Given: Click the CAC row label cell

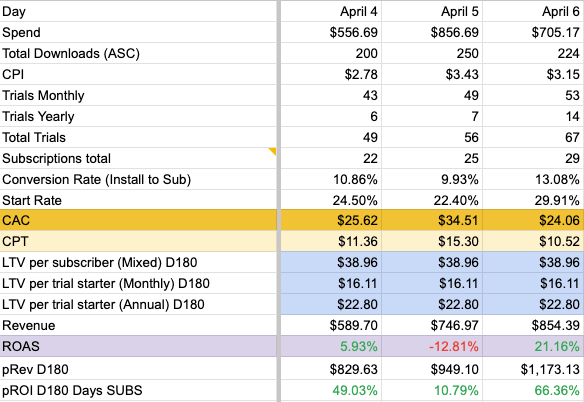Looking at the screenshot, I should [x=138, y=220].
